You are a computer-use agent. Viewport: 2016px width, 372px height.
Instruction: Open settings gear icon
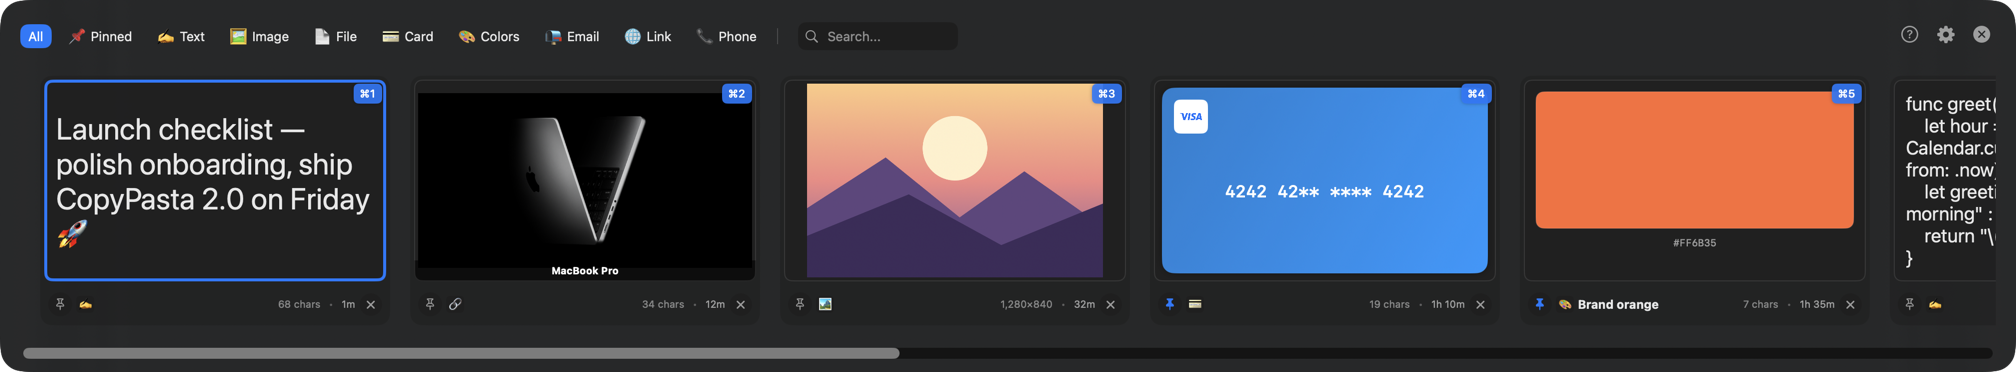coord(1945,35)
